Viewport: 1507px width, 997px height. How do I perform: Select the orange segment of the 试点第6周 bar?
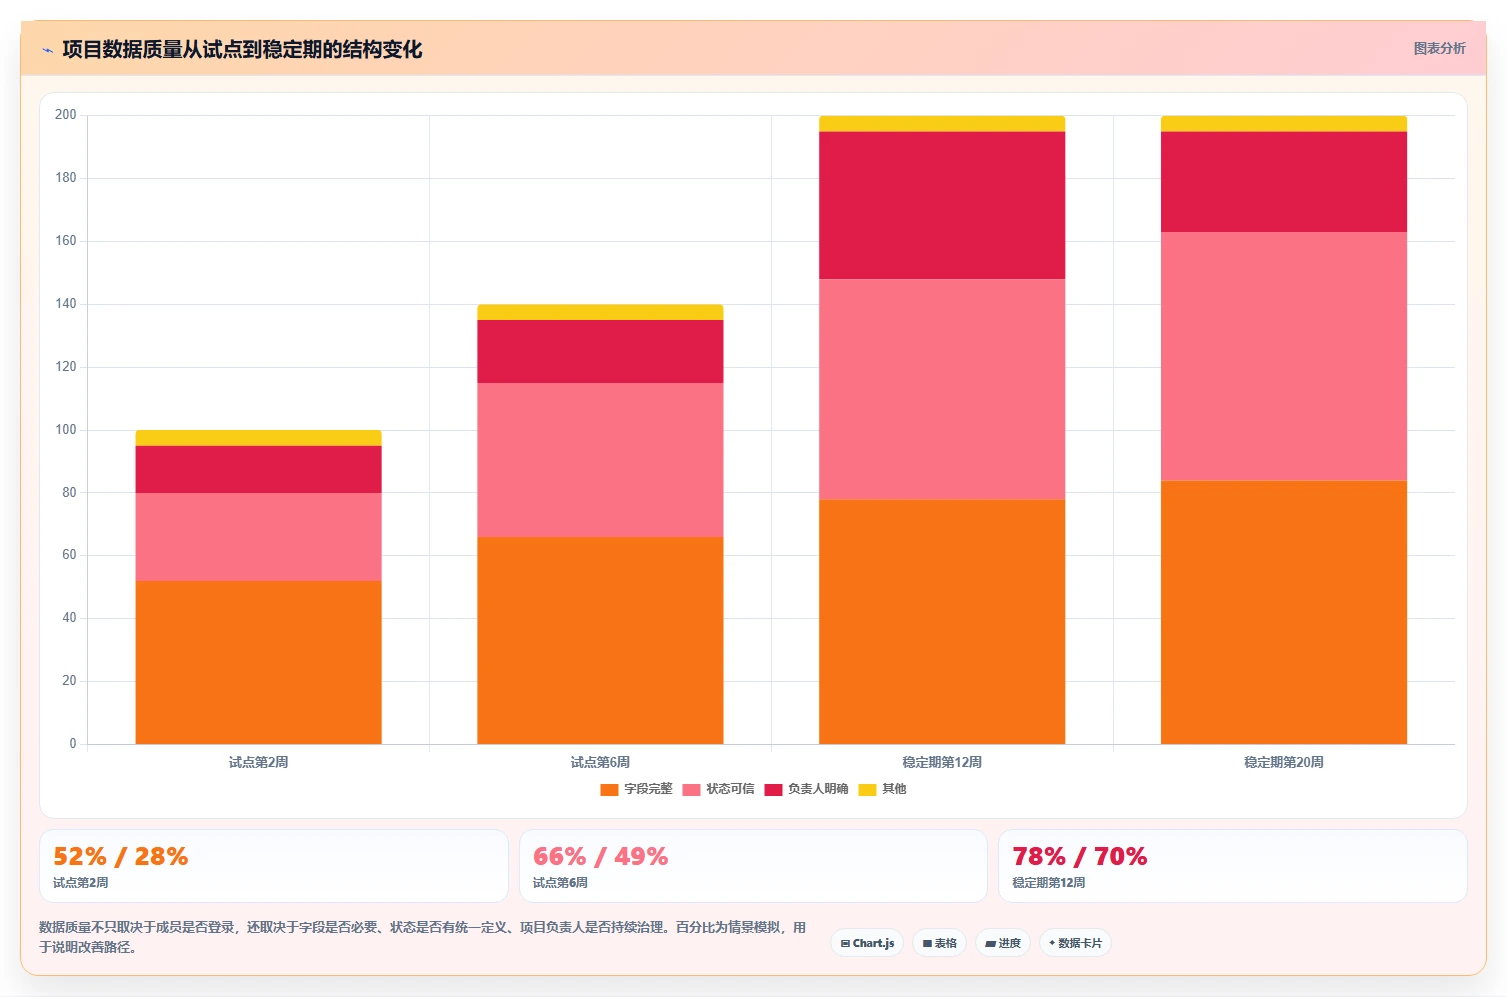point(600,640)
